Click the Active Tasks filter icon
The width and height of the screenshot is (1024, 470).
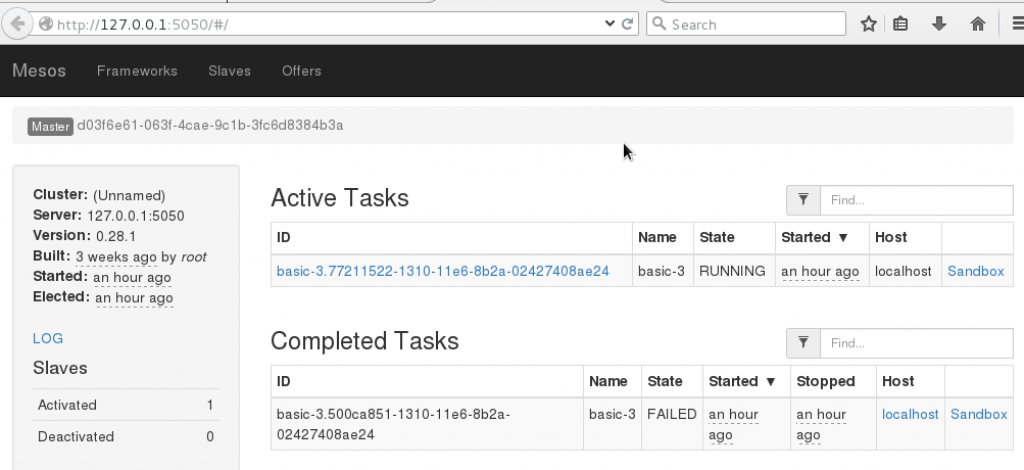[x=803, y=200]
